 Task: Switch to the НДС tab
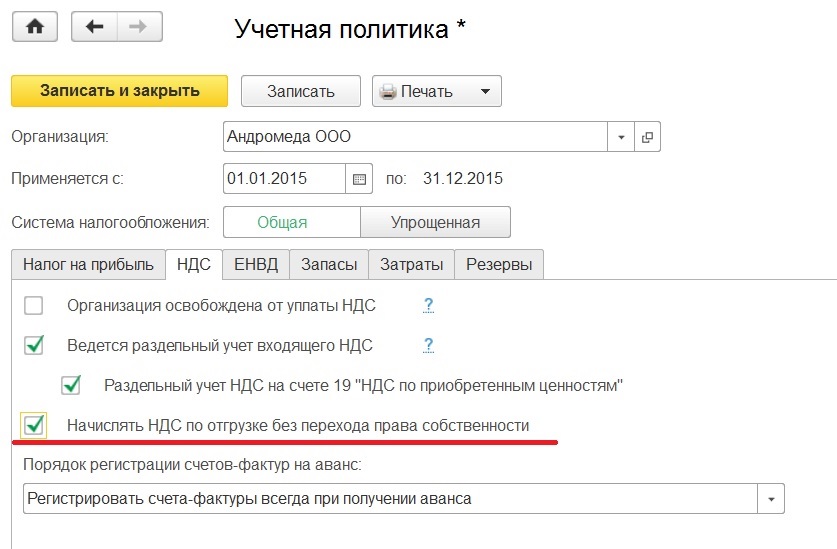click(194, 264)
